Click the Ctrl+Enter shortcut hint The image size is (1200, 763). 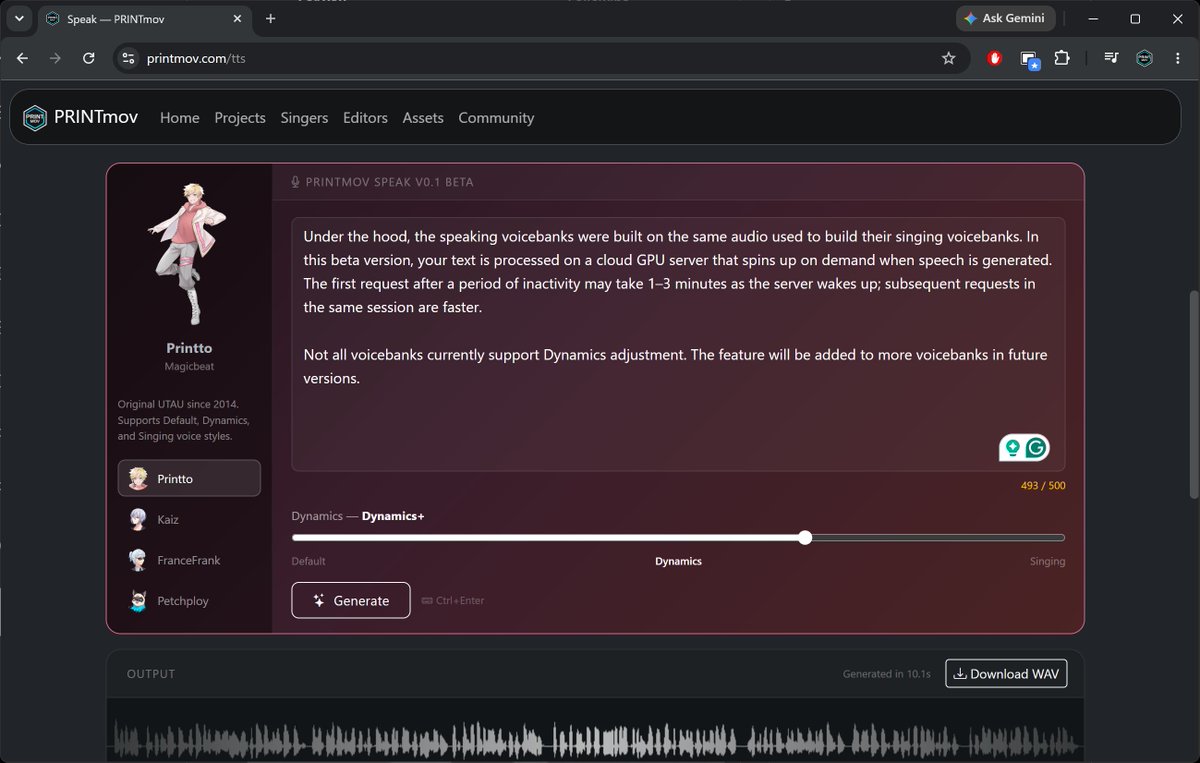(453, 601)
